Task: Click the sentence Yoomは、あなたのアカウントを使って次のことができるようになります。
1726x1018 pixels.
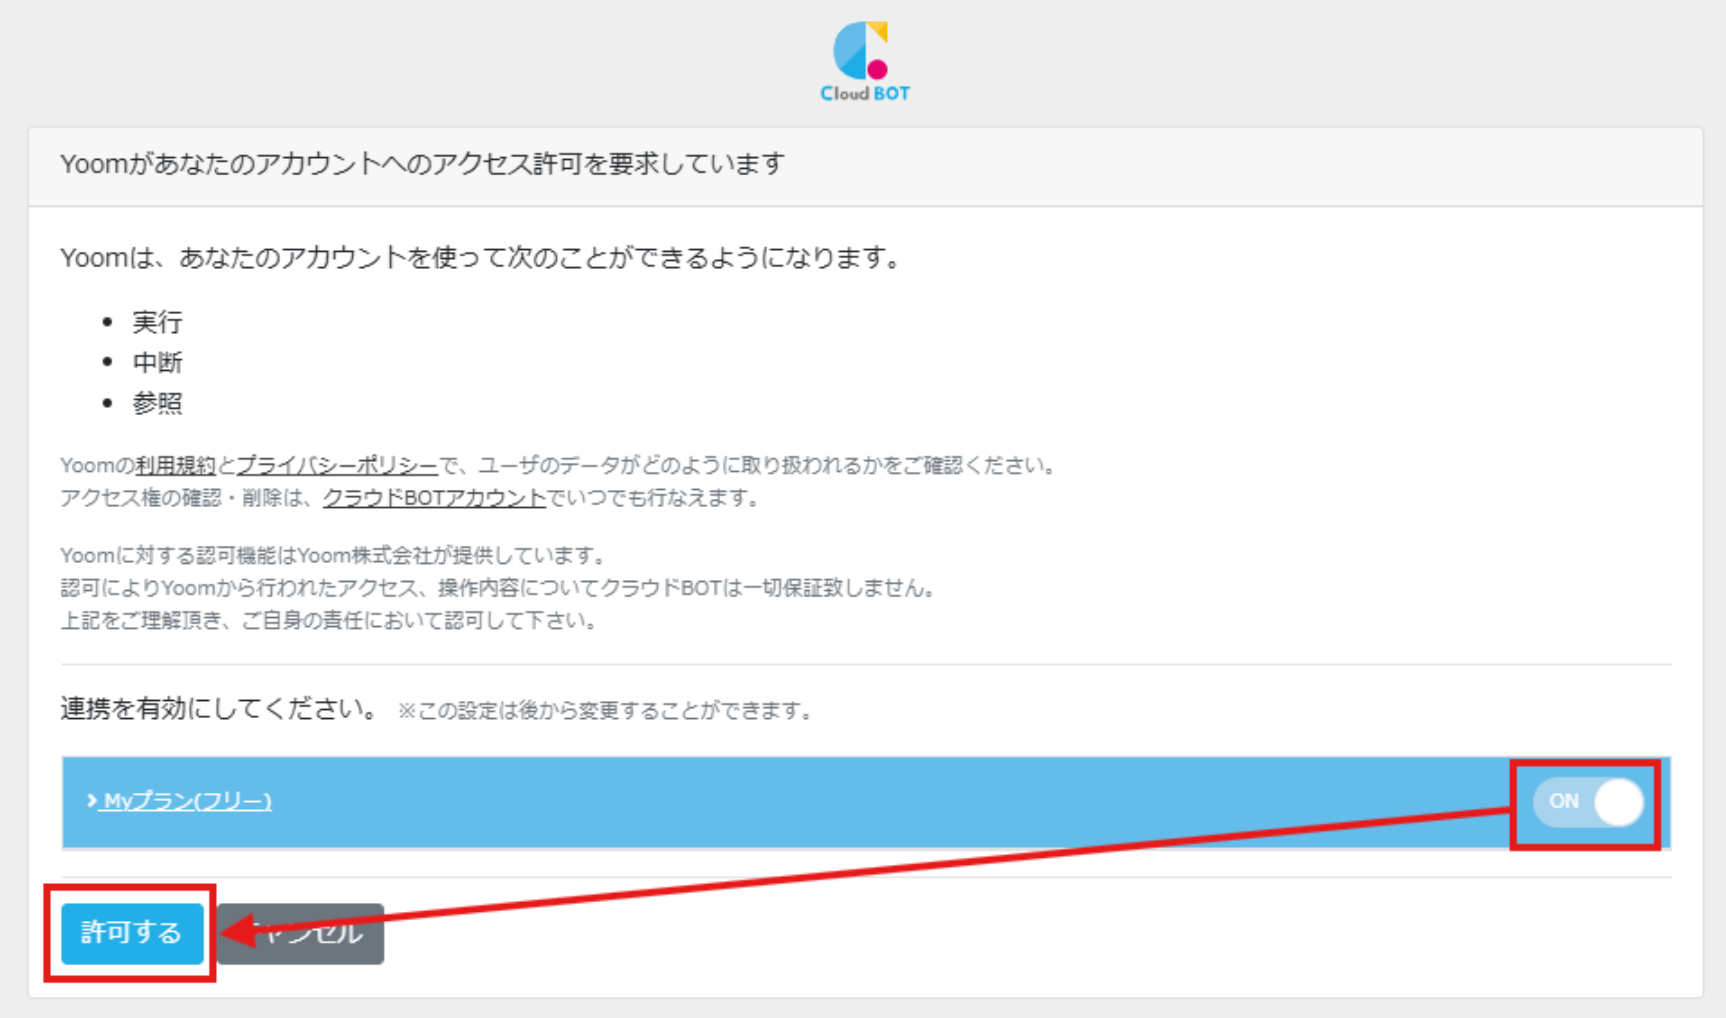Action: (x=482, y=258)
